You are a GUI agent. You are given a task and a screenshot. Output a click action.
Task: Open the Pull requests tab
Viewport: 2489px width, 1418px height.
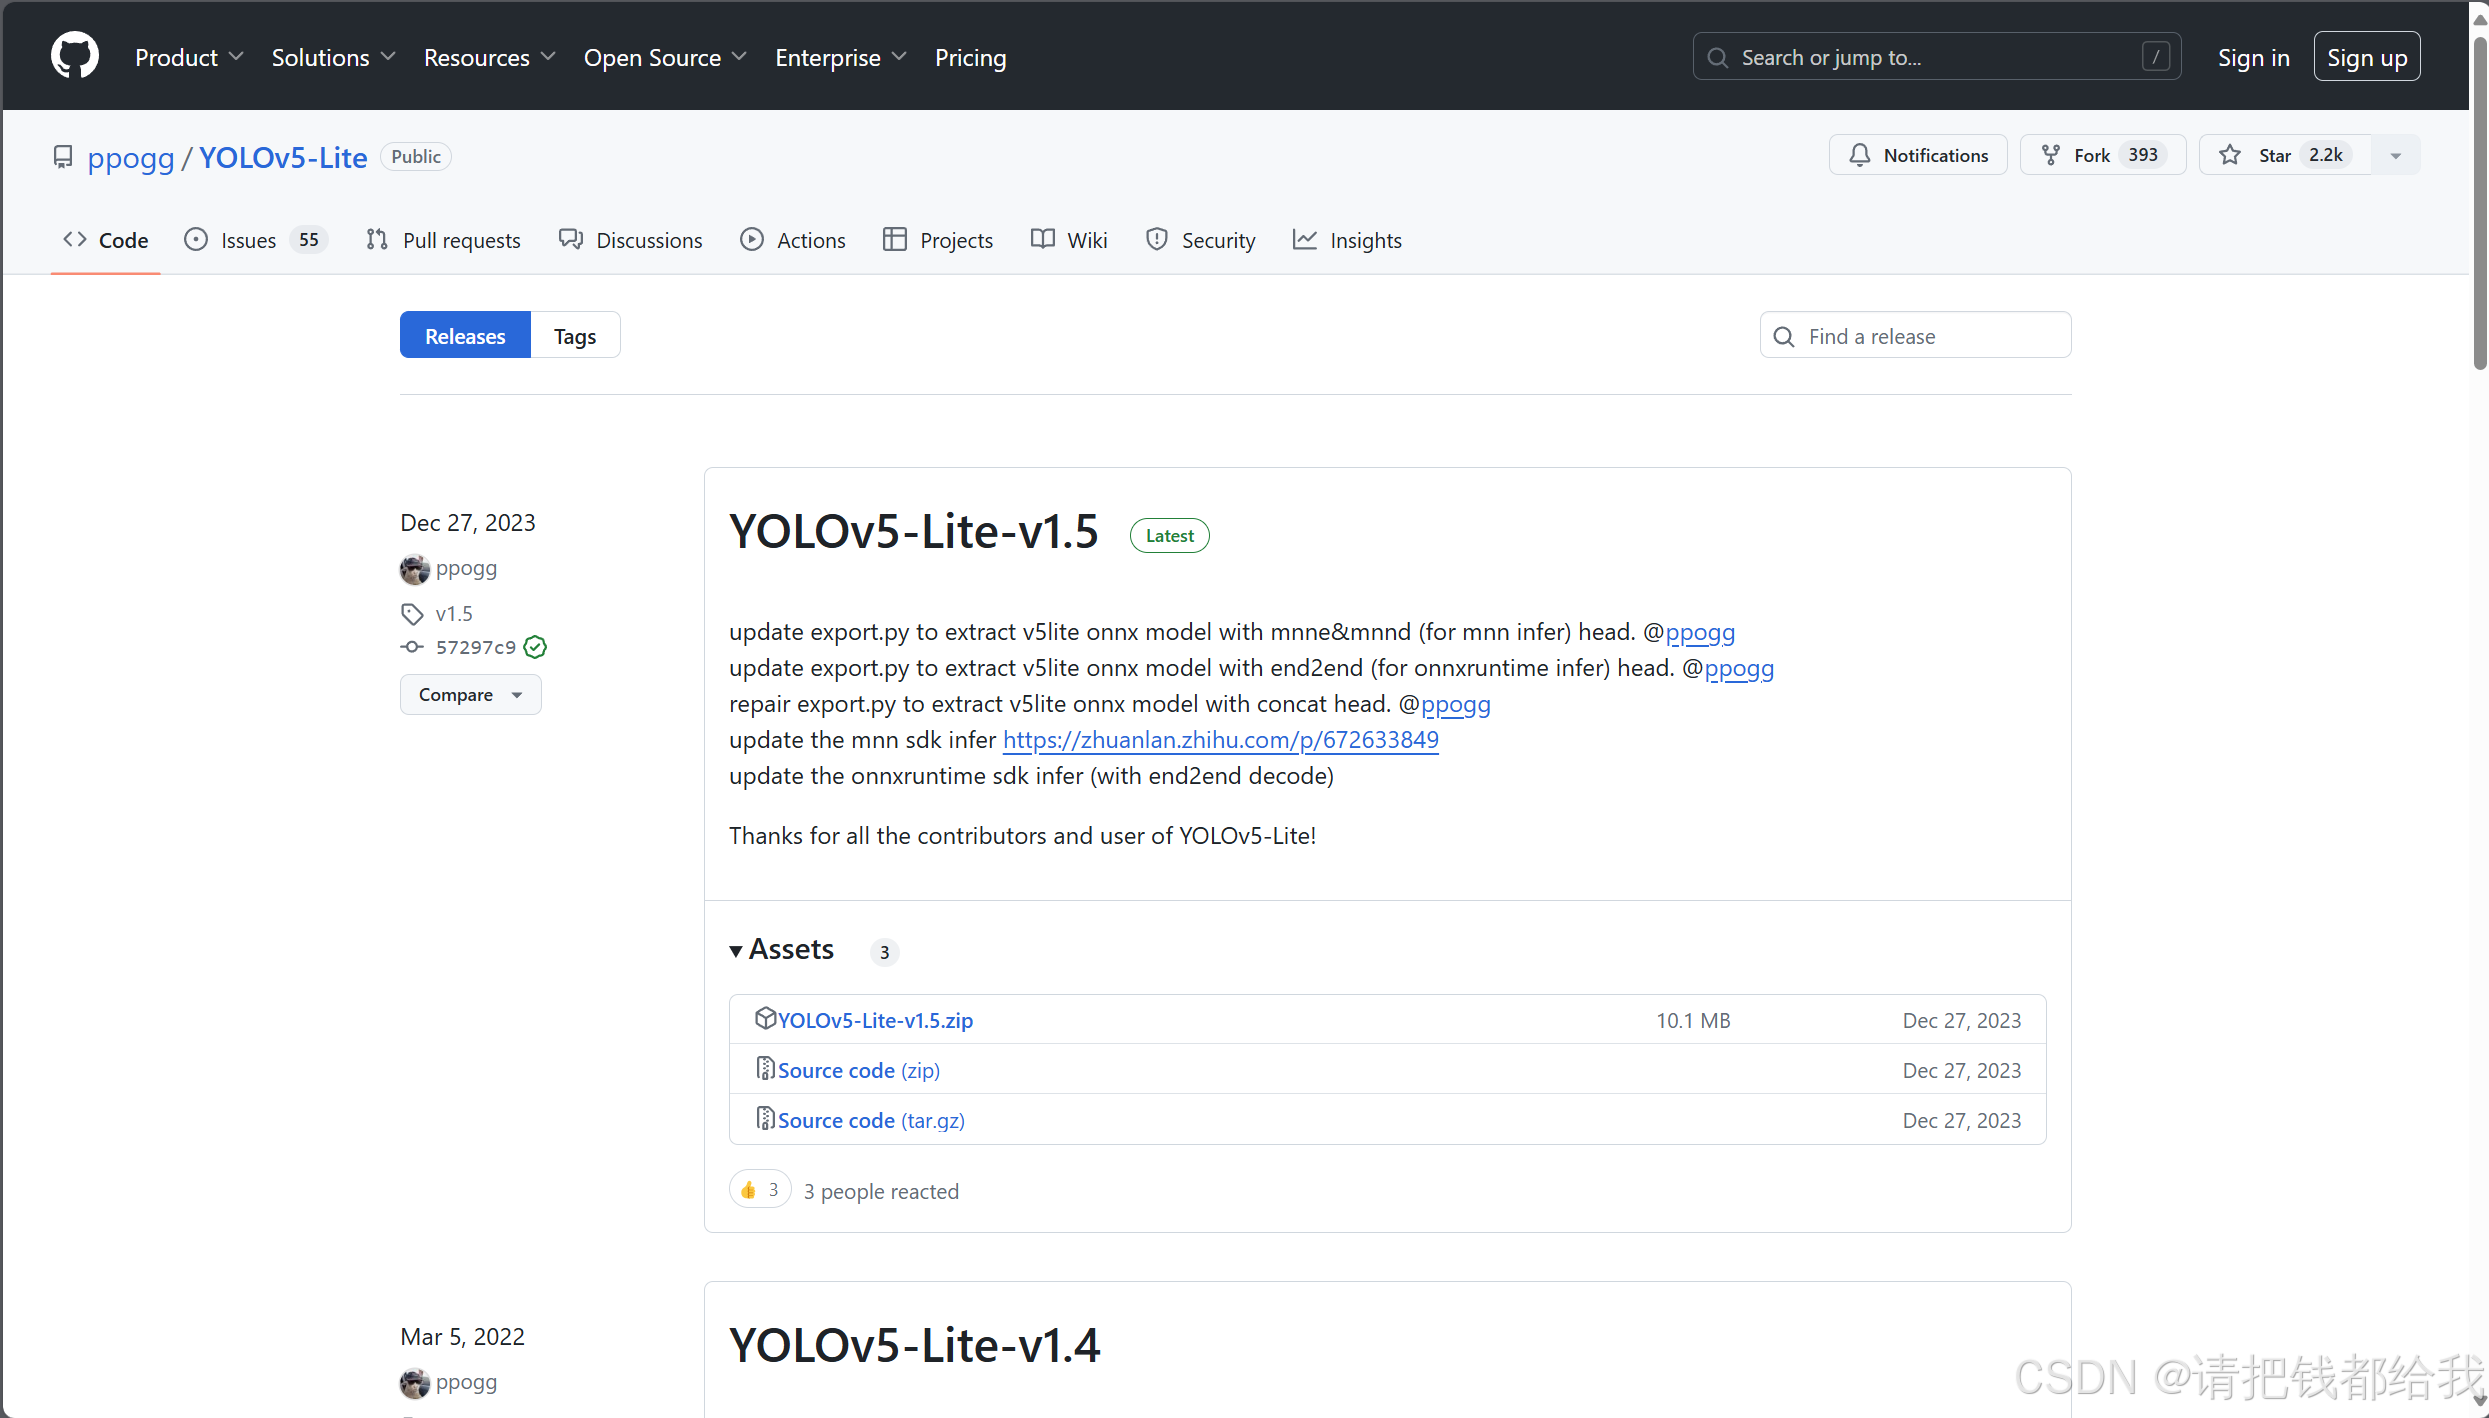[443, 240]
